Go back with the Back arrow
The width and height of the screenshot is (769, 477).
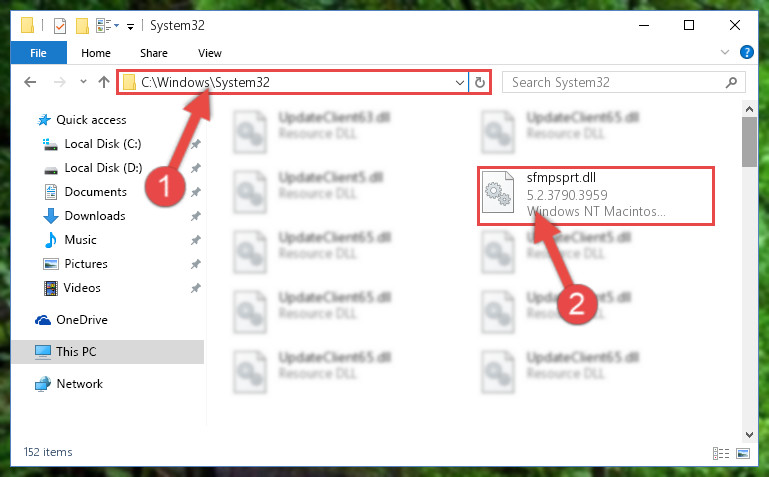30,82
